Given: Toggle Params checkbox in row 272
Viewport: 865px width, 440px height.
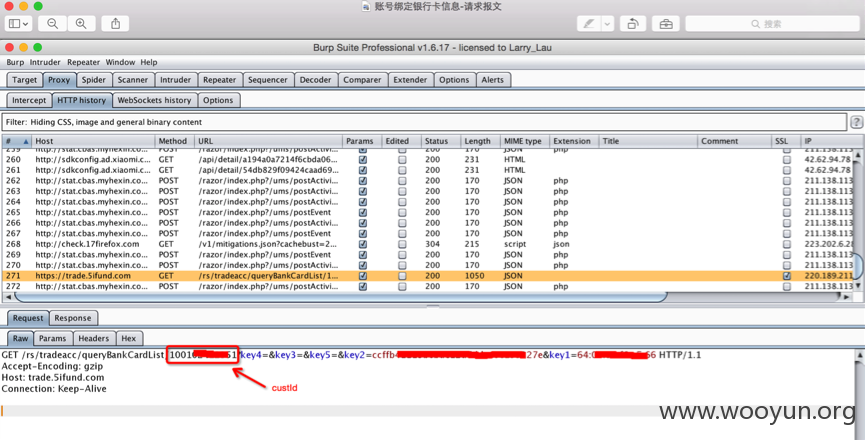Looking at the screenshot, I should [362, 287].
